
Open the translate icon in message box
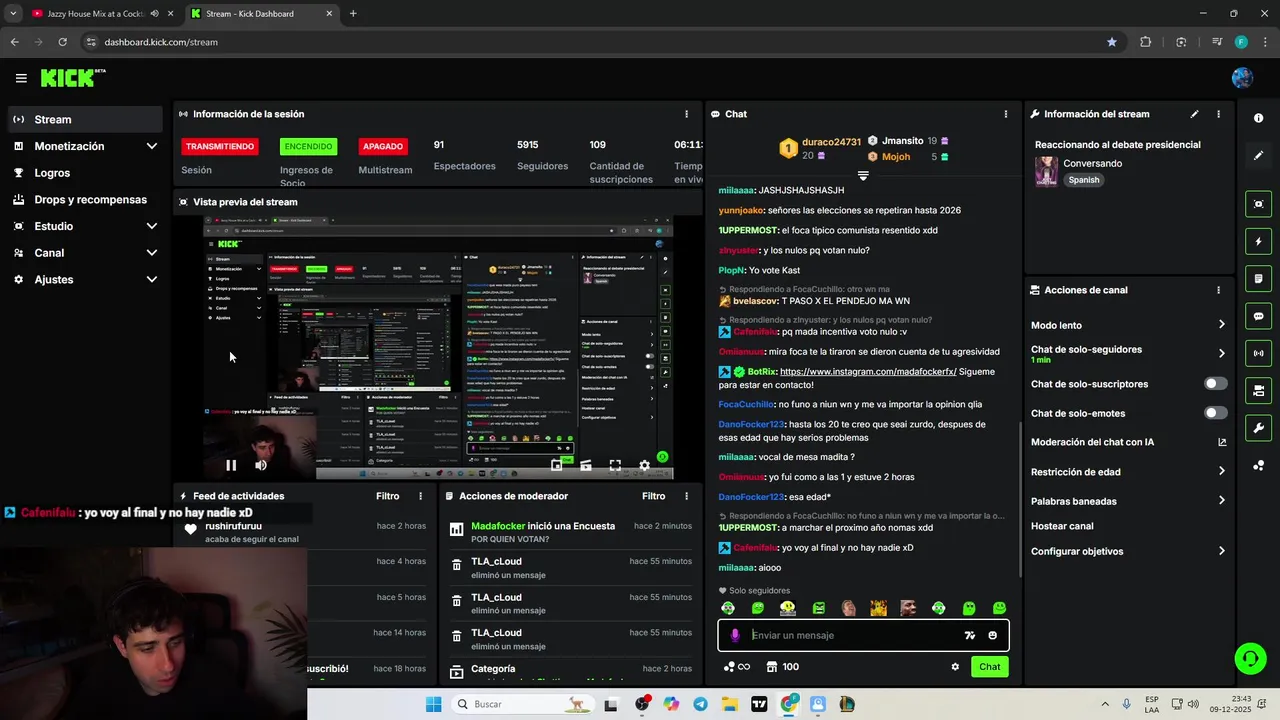click(x=969, y=635)
